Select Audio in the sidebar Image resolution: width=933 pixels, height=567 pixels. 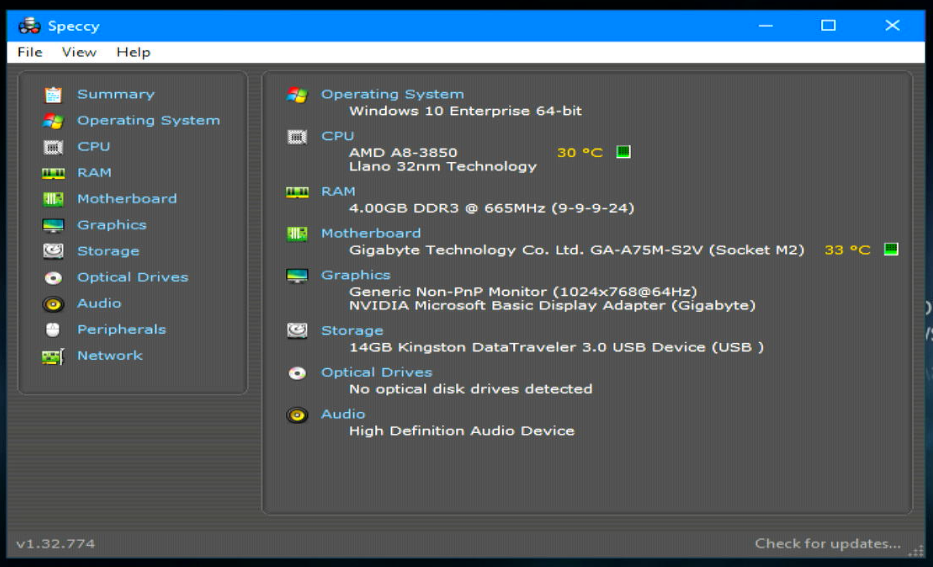point(99,303)
